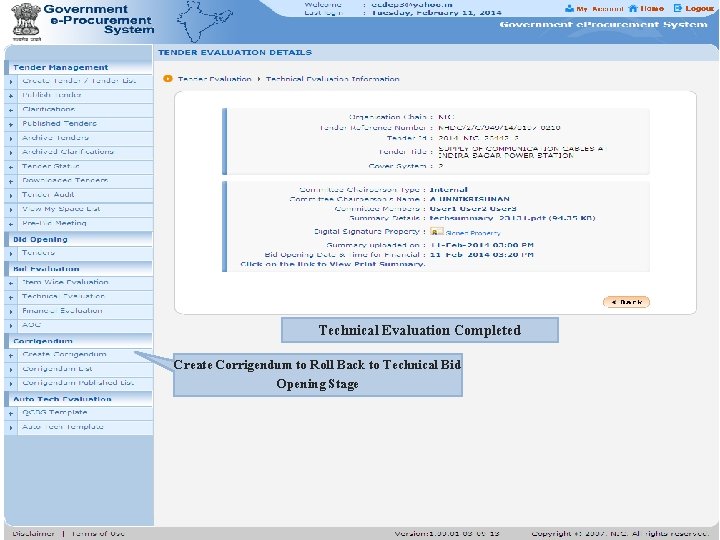Open Tenders under Bid Opening
This screenshot has height=540, width=720.
click(x=39, y=253)
